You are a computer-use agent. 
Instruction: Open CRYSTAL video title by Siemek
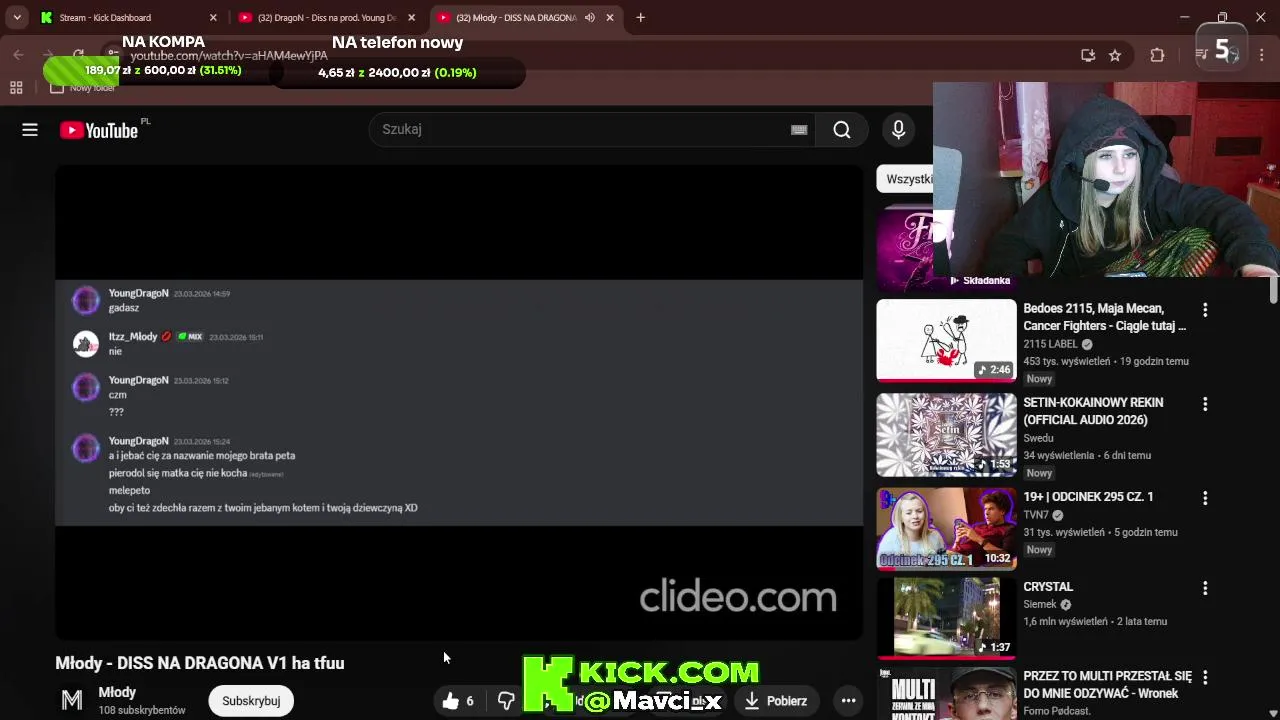coord(1048,587)
